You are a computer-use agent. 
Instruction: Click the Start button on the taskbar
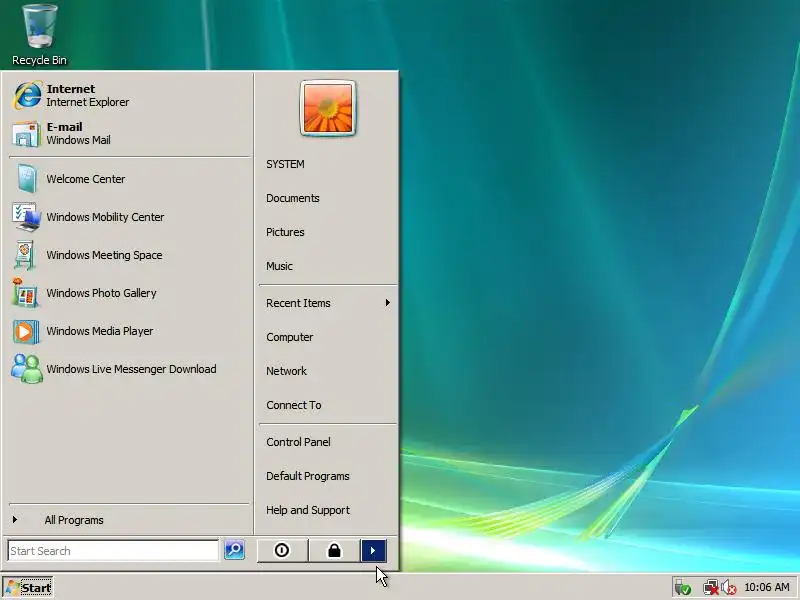[x=28, y=588]
